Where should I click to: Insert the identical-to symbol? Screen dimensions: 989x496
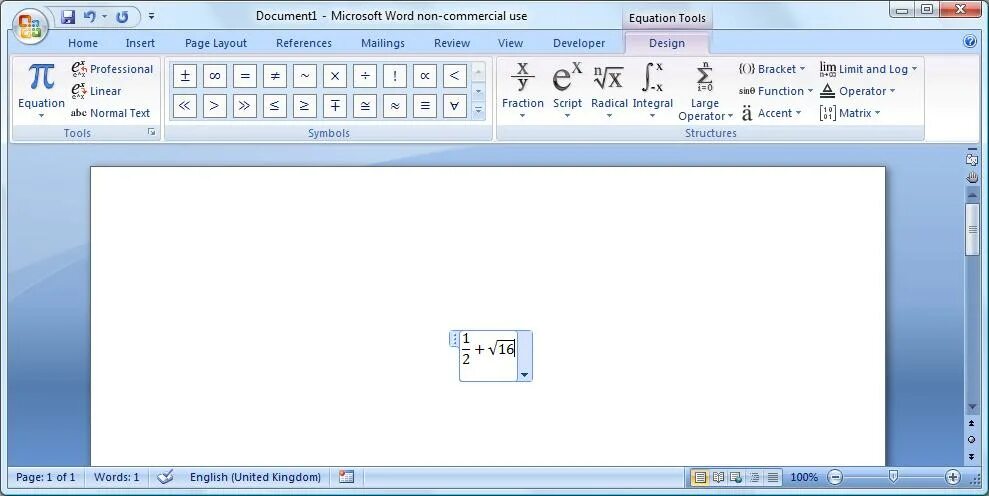tap(424, 105)
